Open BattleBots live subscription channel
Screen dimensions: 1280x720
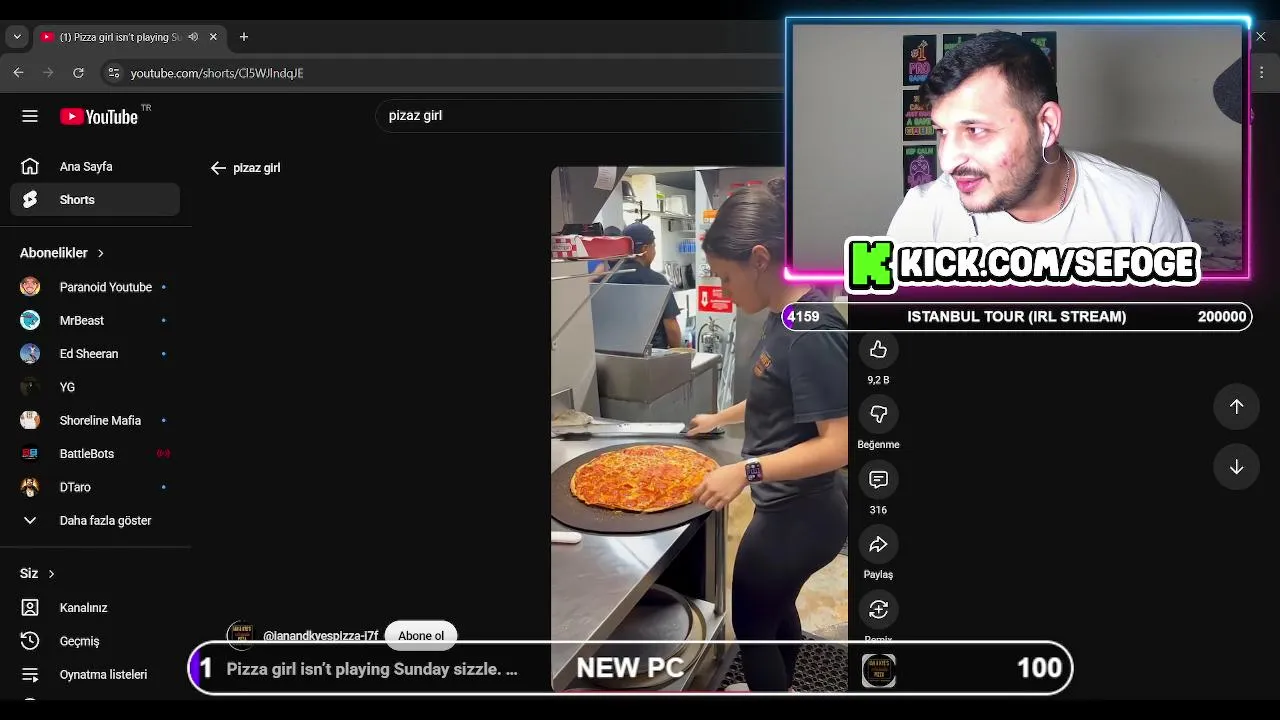coord(95,454)
